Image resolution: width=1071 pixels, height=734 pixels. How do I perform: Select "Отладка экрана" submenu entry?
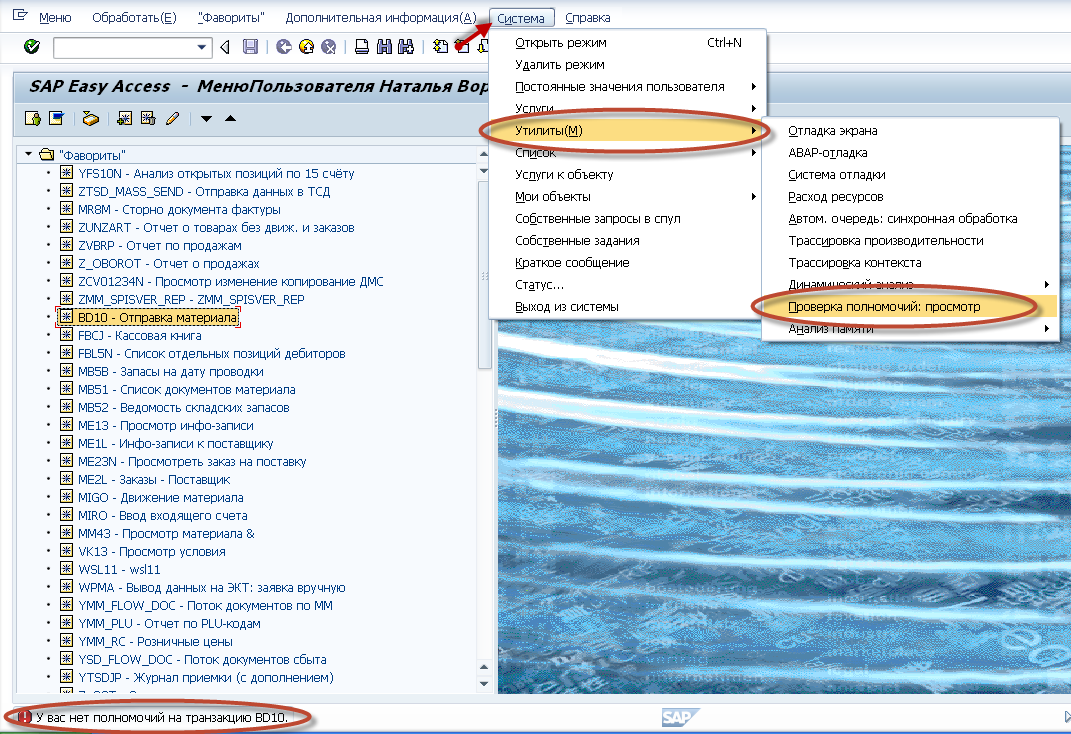[909, 130]
